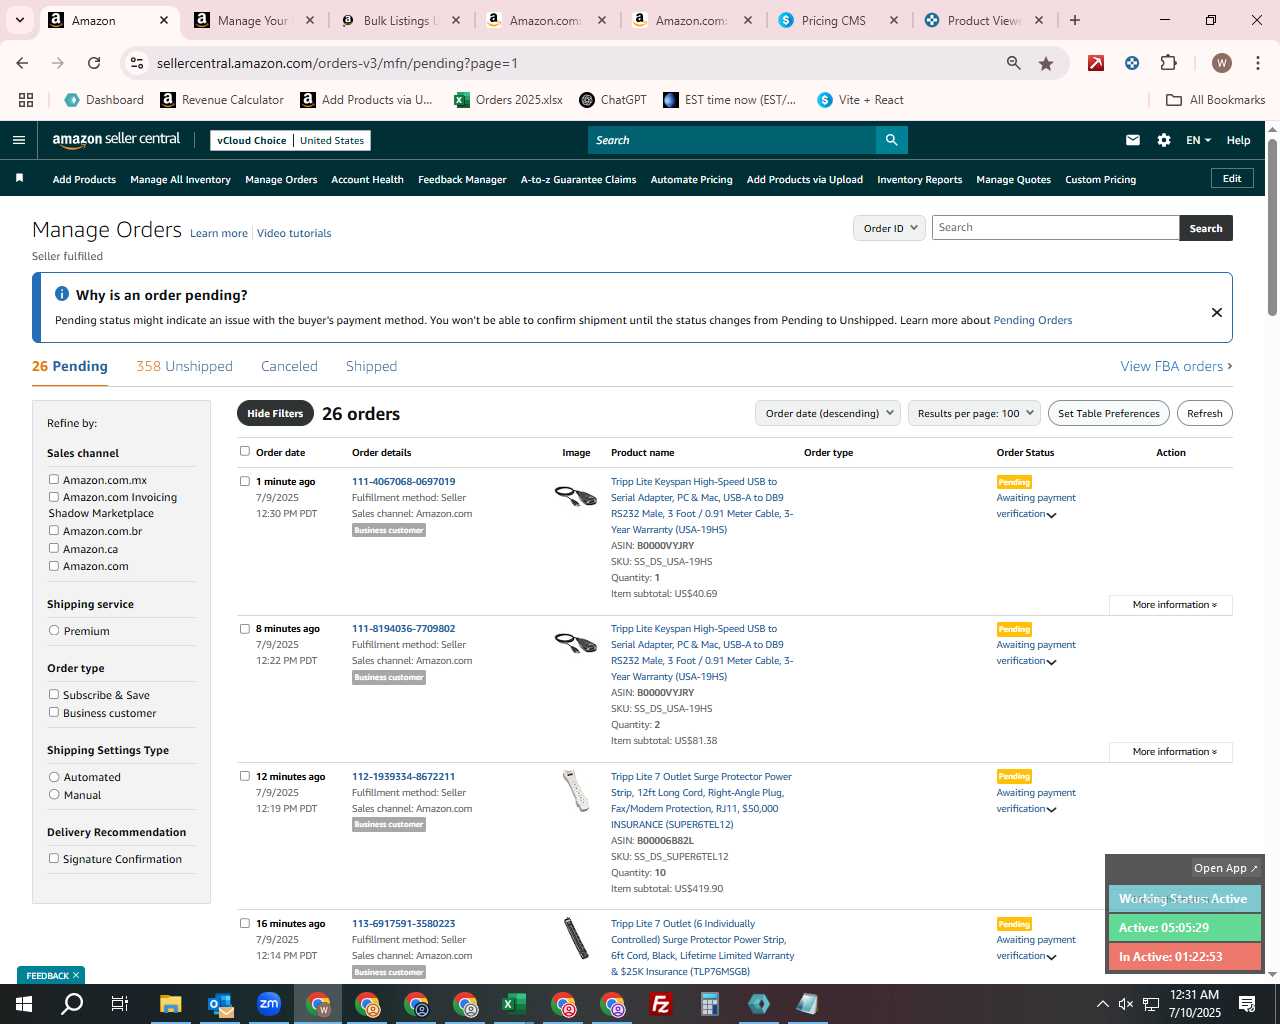Open the Order ID search type dropdown
The height and width of the screenshot is (1024, 1280).
[x=889, y=228]
